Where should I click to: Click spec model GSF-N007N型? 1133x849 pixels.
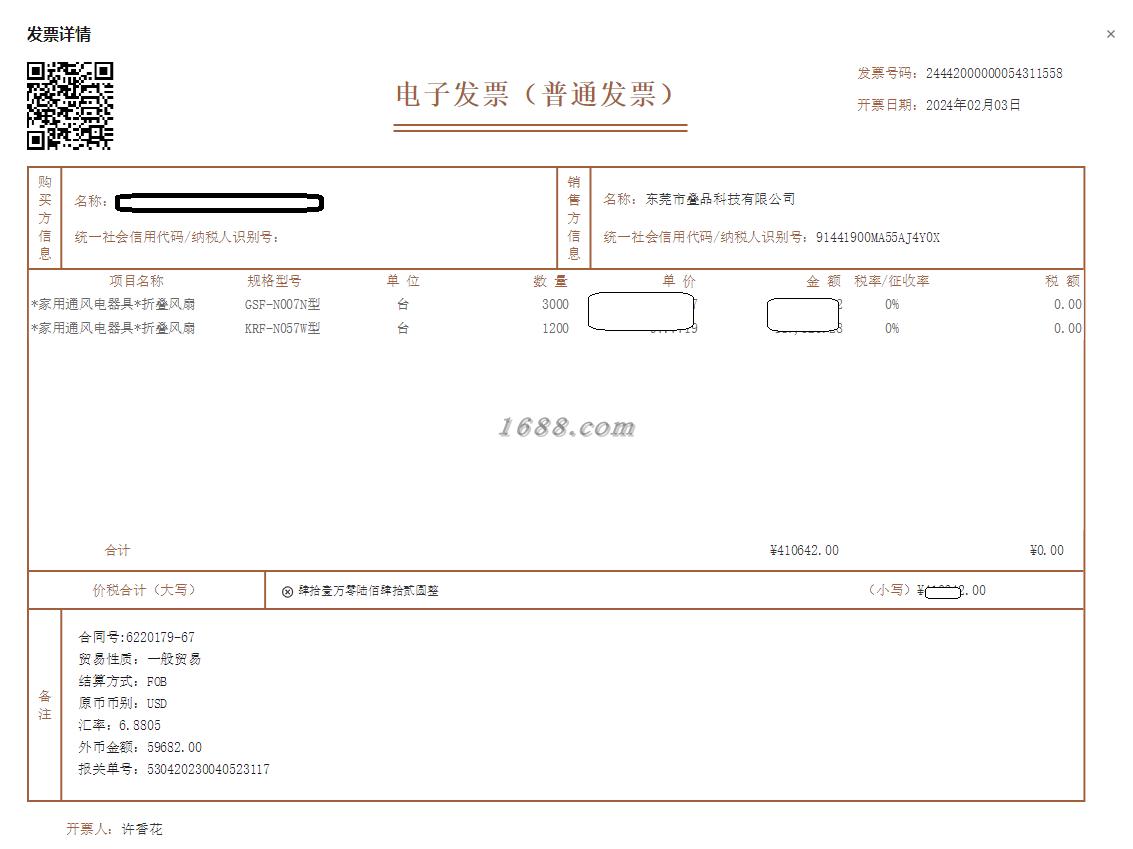coord(282,304)
